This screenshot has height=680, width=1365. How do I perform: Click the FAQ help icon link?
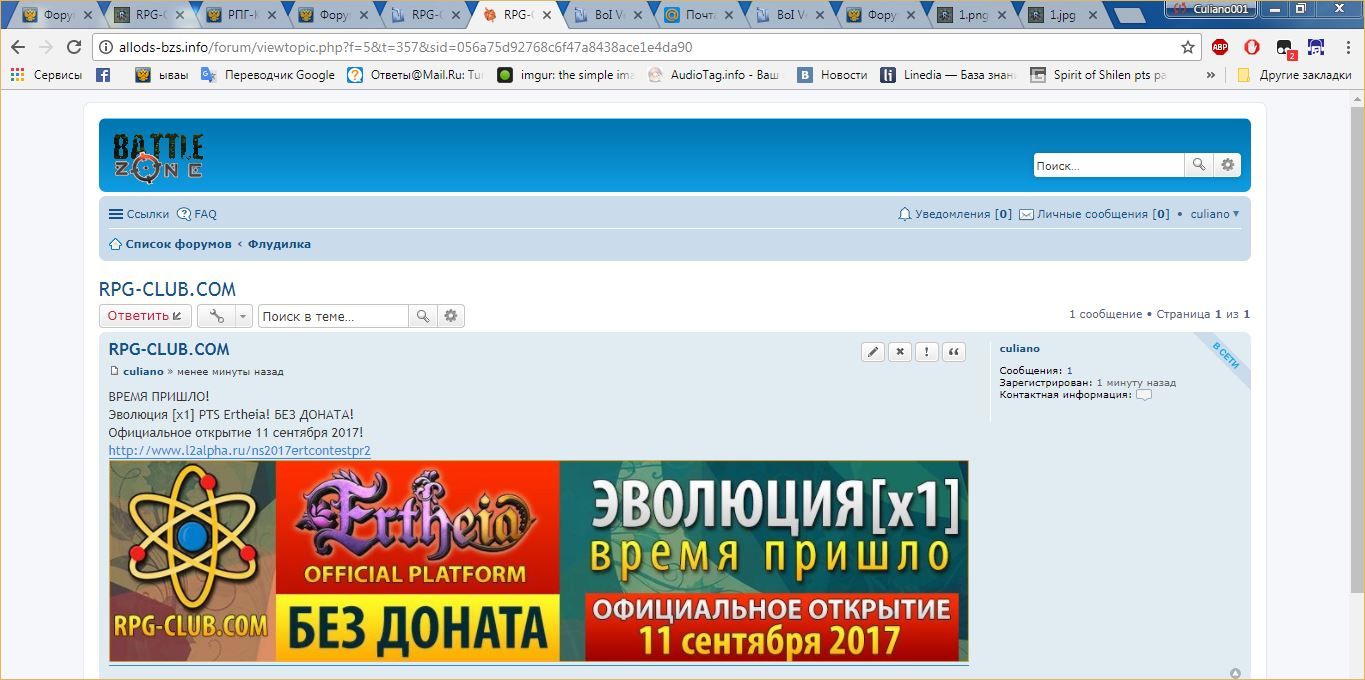(197, 214)
